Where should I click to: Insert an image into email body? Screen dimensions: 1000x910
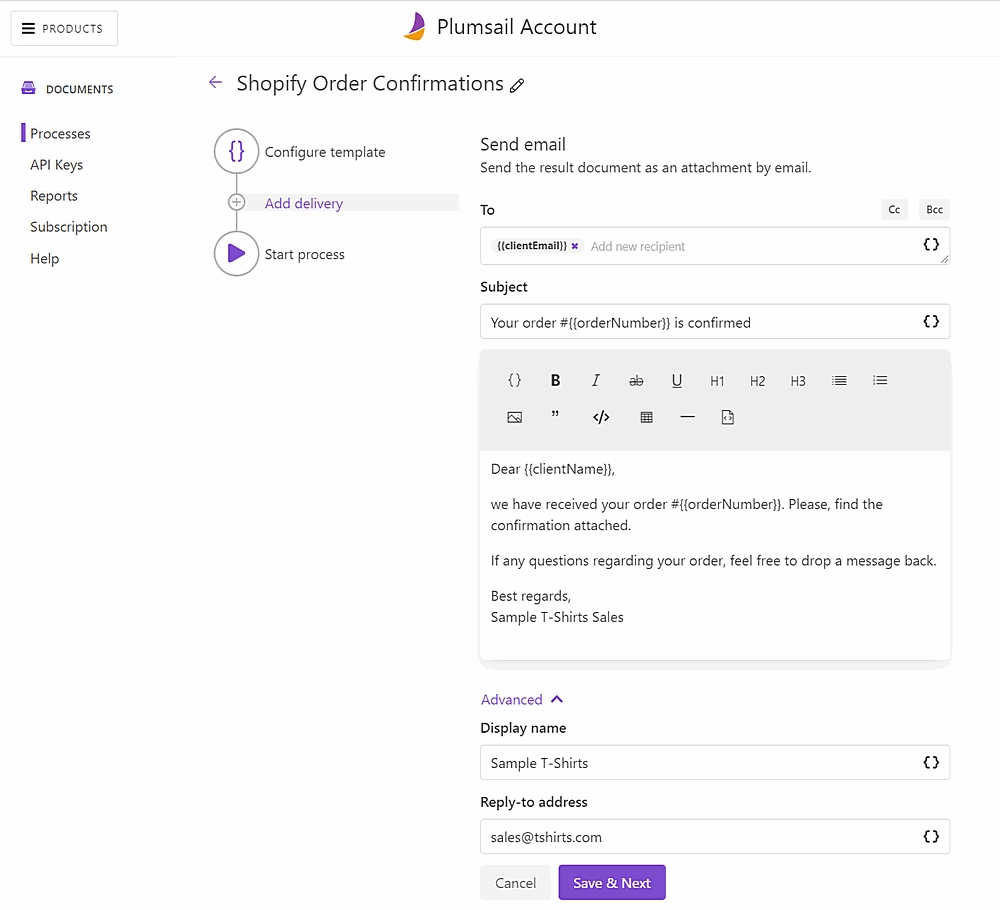point(514,417)
